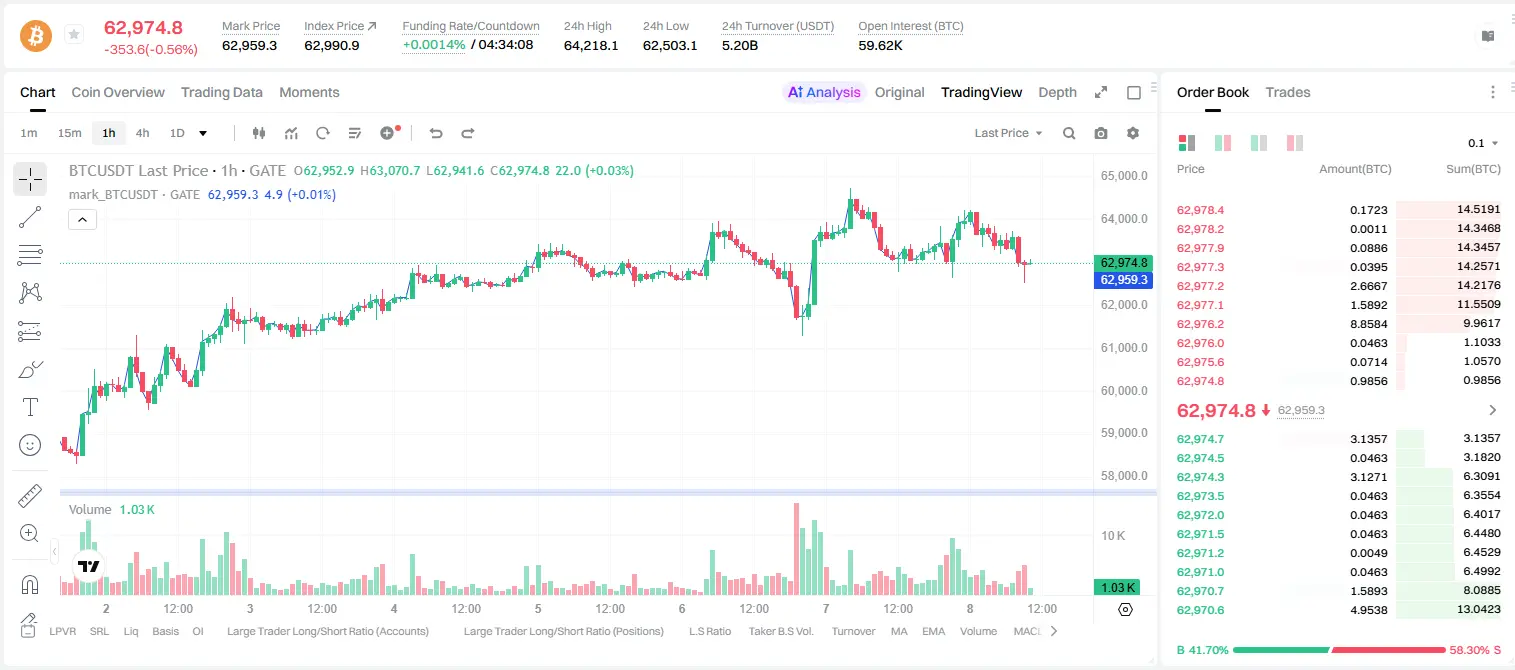Open chart settings gear icon
The width and height of the screenshot is (1515, 670).
click(1133, 133)
